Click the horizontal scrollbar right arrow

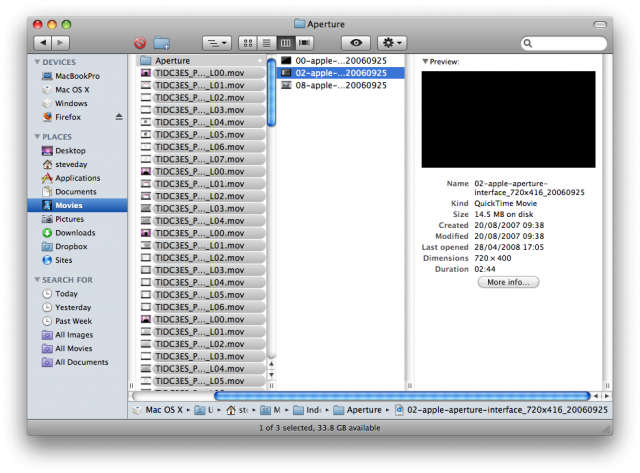pyautogui.click(x=607, y=396)
